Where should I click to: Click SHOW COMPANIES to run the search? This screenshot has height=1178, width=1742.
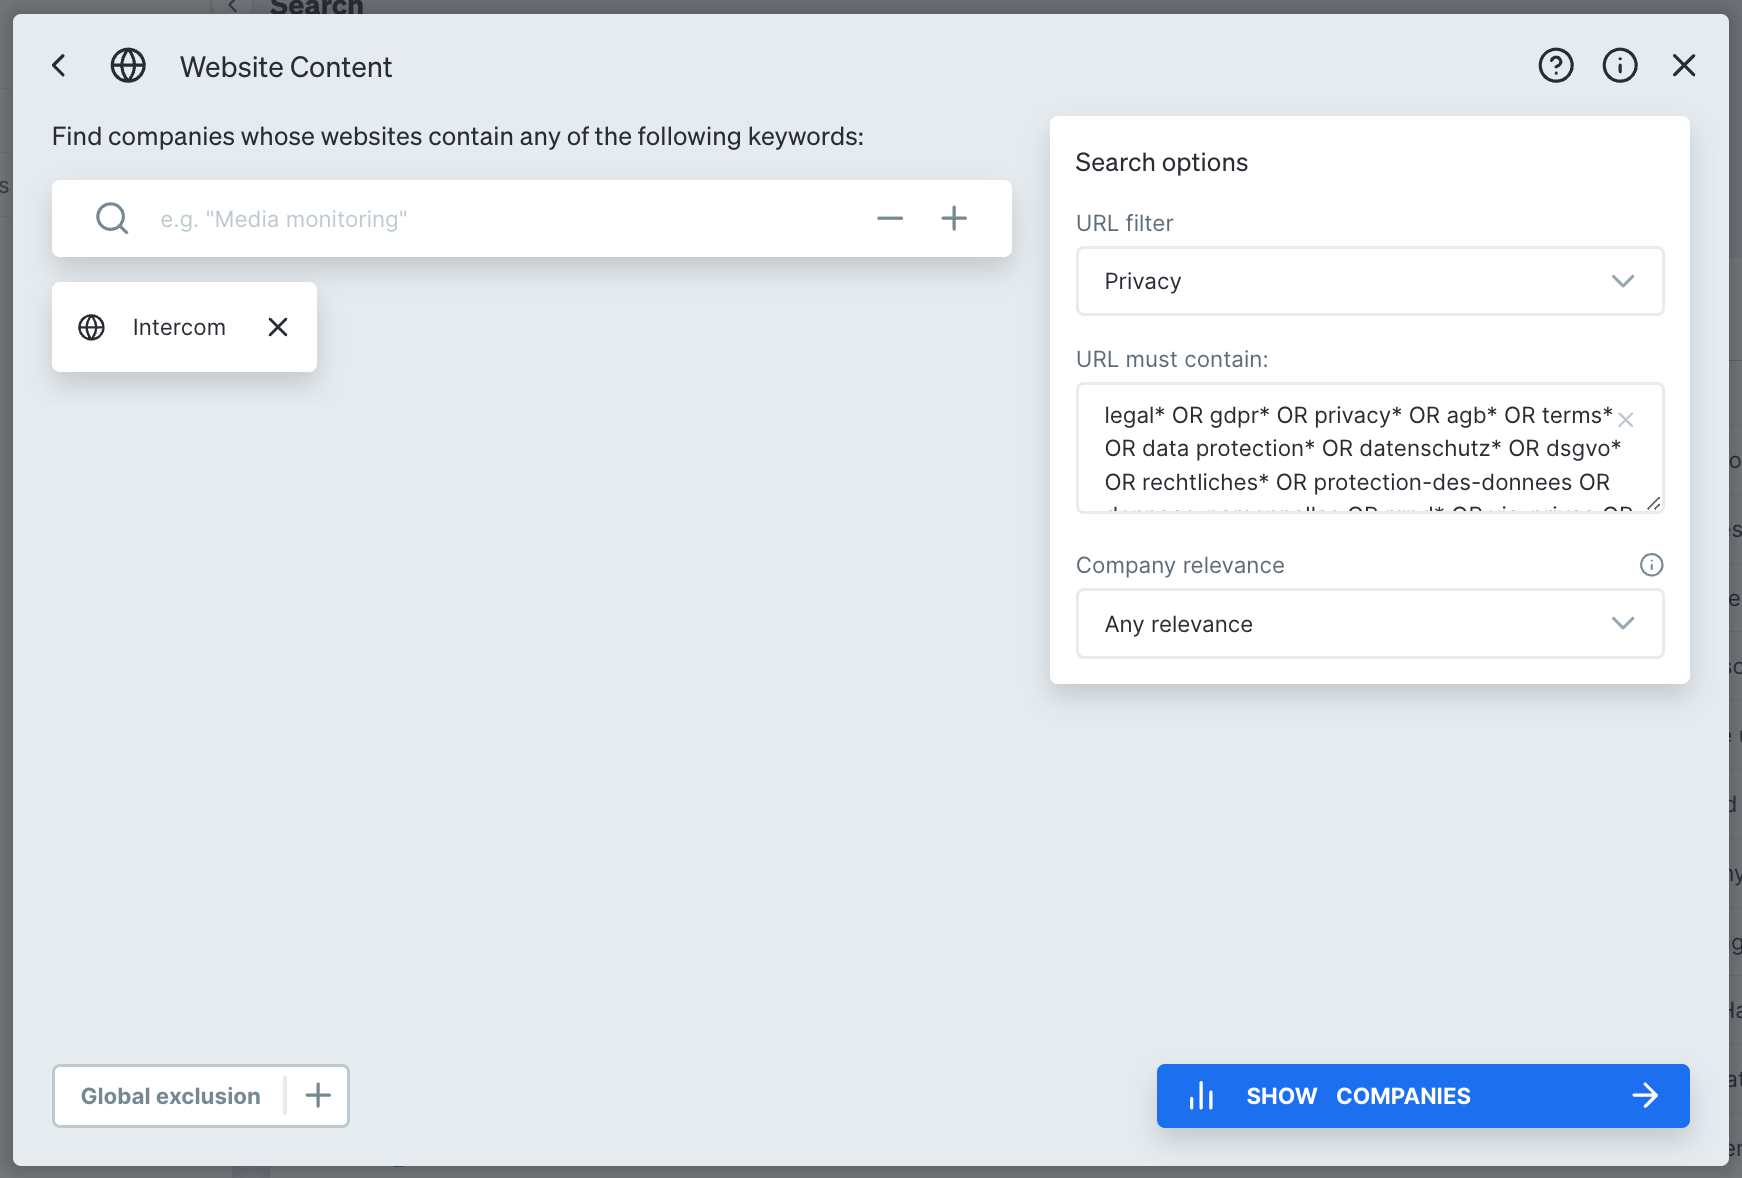click(1358, 1095)
